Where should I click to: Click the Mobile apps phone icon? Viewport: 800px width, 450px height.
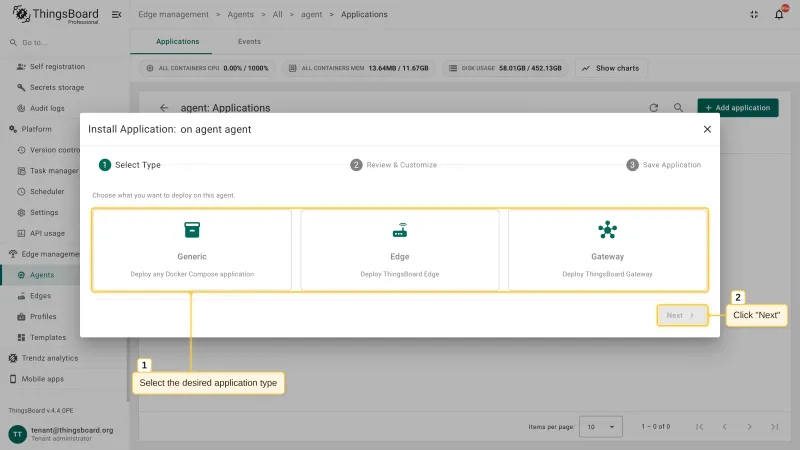13,379
